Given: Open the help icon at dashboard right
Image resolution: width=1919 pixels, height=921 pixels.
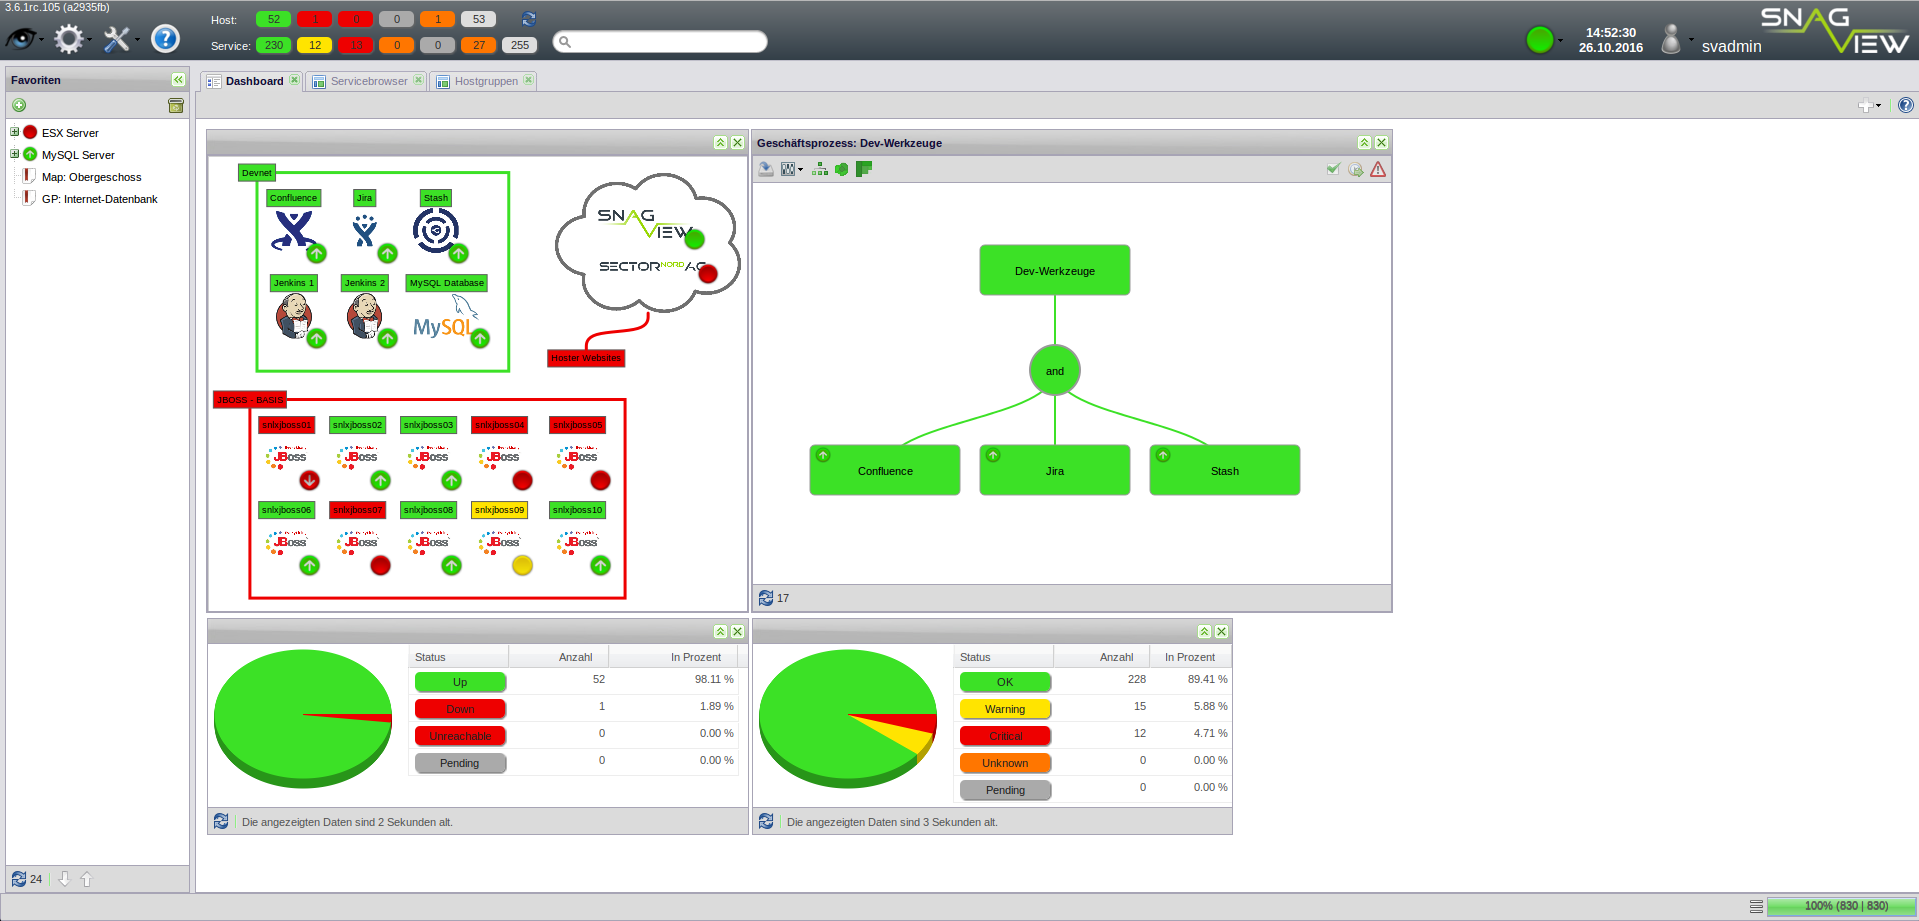Looking at the screenshot, I should pyautogui.click(x=1906, y=105).
